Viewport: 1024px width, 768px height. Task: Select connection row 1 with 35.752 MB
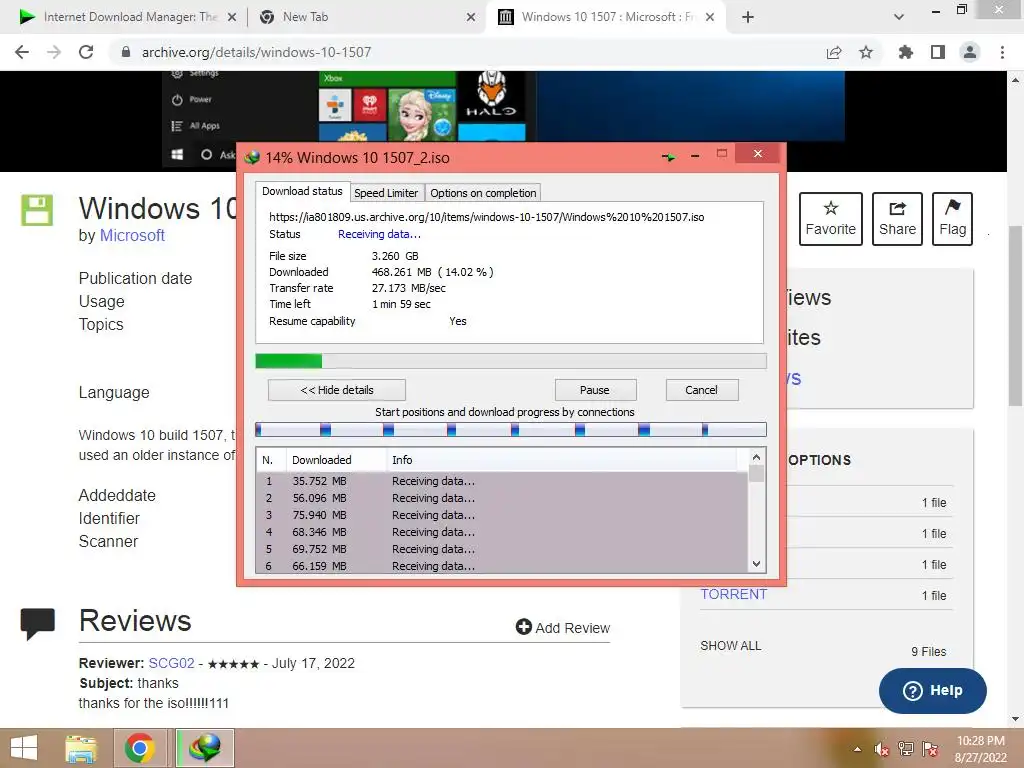pyautogui.click(x=502, y=481)
